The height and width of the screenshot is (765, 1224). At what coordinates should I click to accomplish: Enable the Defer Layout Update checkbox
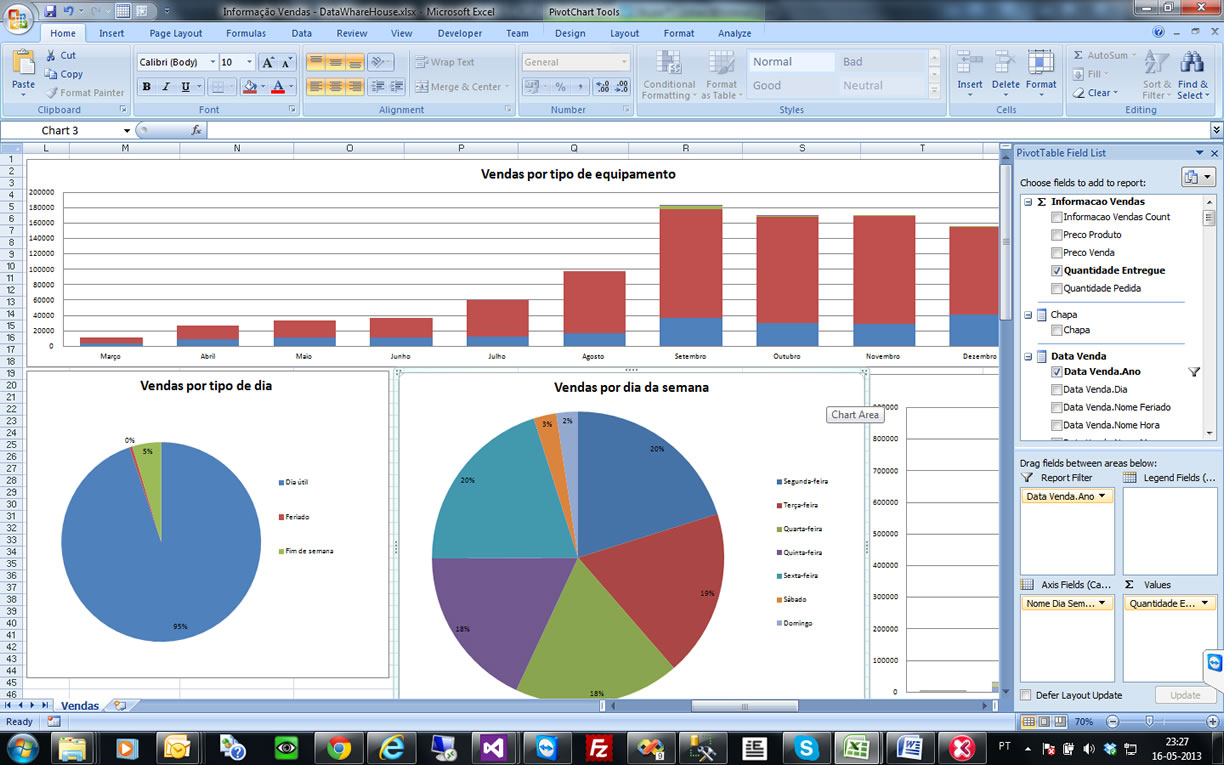click(1026, 695)
